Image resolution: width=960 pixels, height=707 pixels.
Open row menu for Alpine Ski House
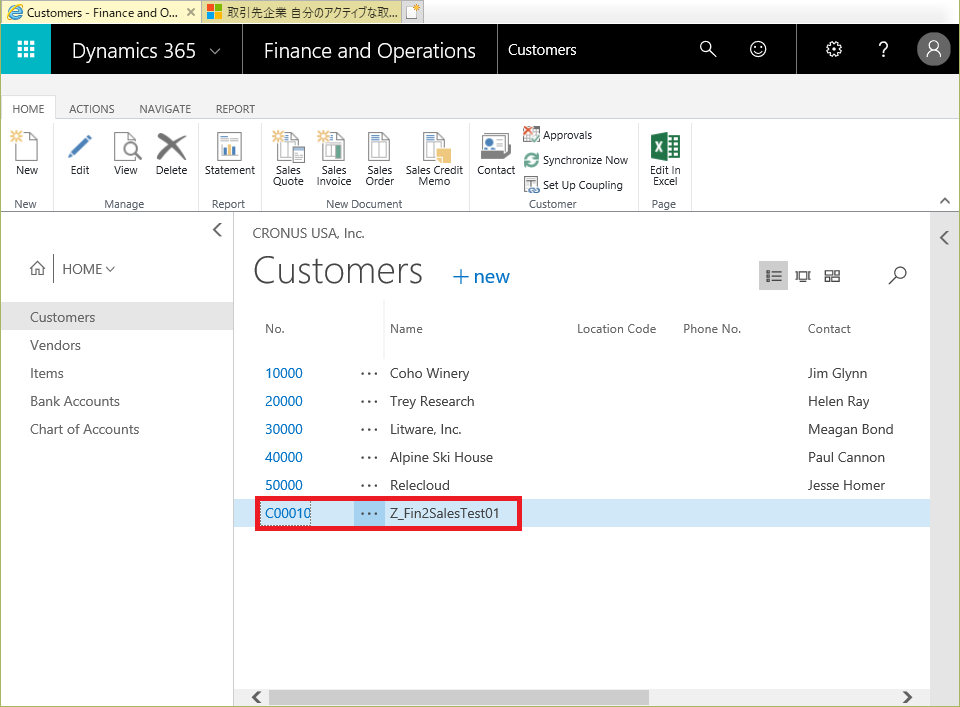click(x=369, y=457)
